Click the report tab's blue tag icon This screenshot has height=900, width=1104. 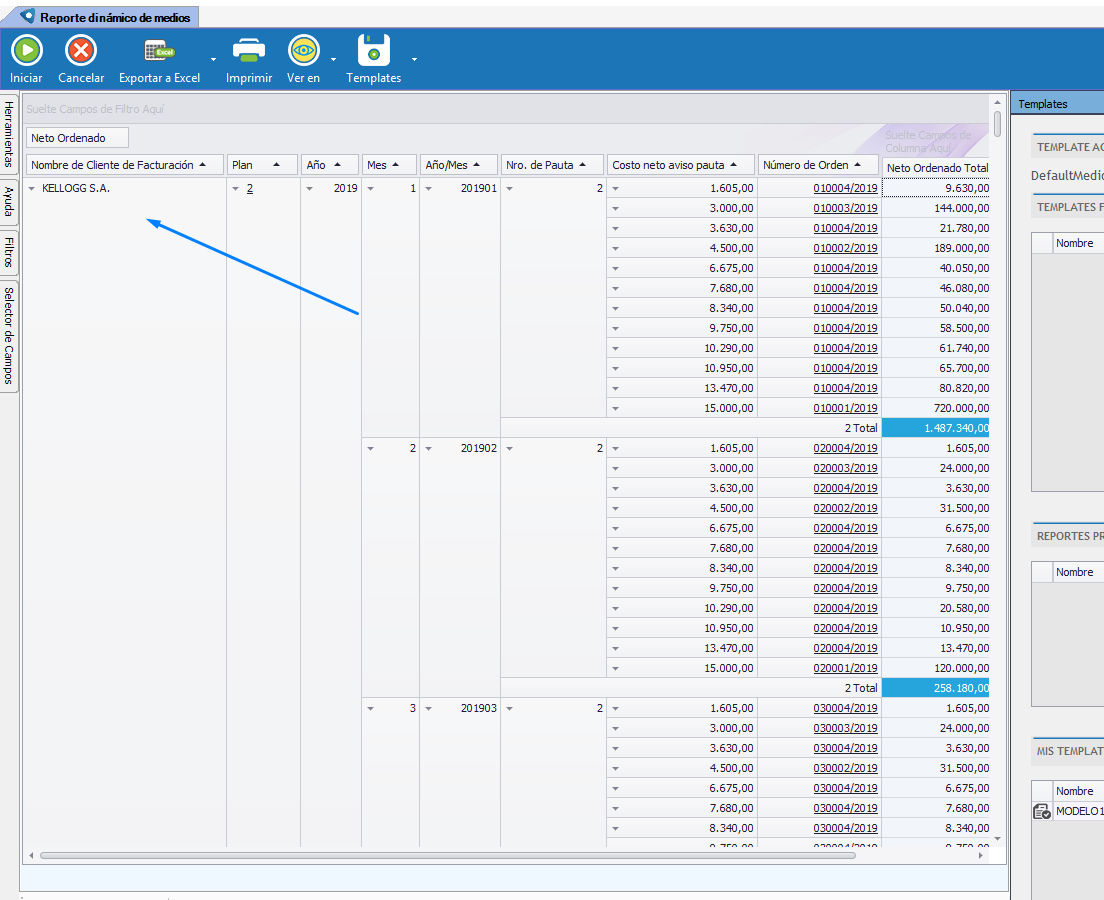point(27,17)
